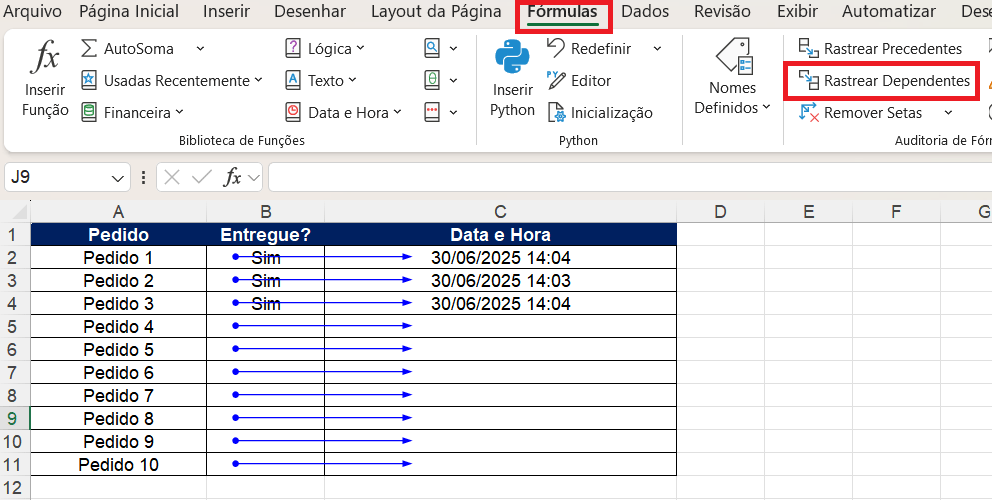This screenshot has height=500, width=992.
Task: Select the Data e Hora header cell
Action: pyautogui.click(x=500, y=235)
